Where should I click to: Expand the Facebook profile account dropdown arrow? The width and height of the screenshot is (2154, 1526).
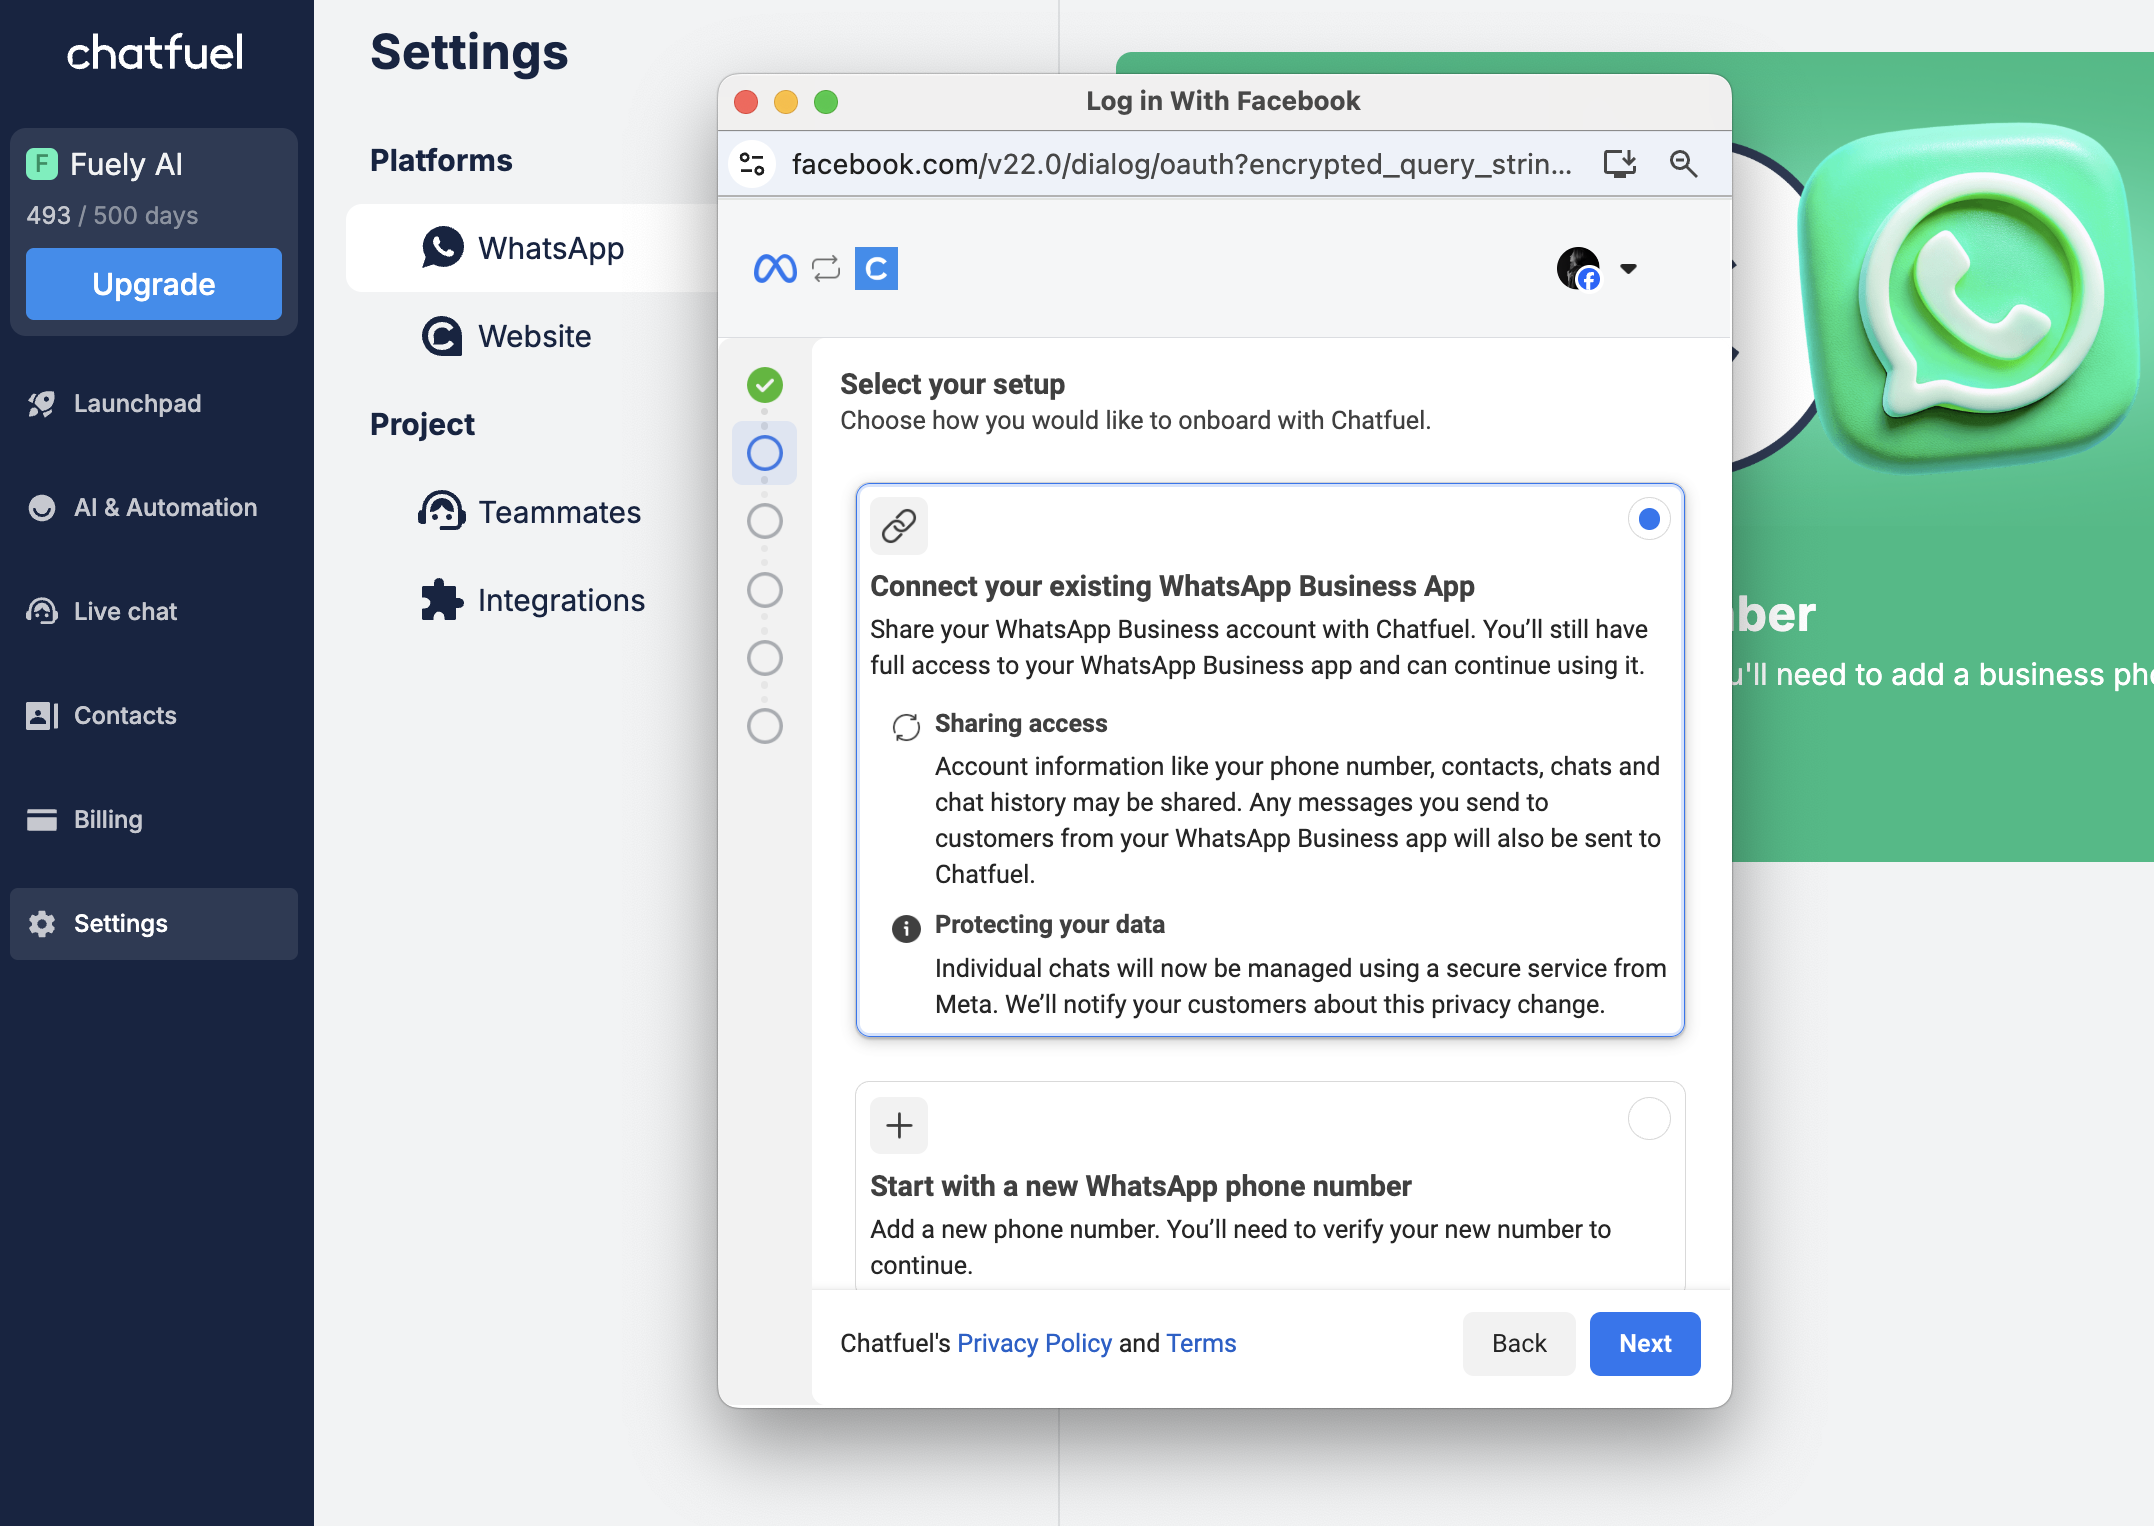click(1628, 268)
